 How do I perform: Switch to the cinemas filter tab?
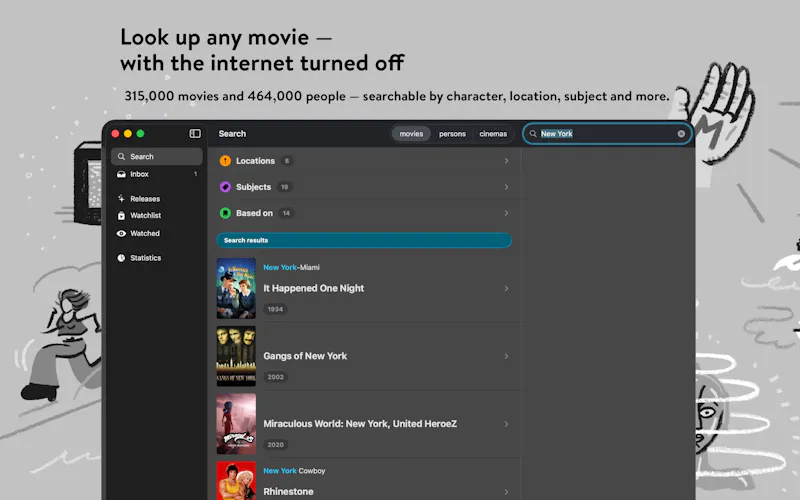[493, 134]
